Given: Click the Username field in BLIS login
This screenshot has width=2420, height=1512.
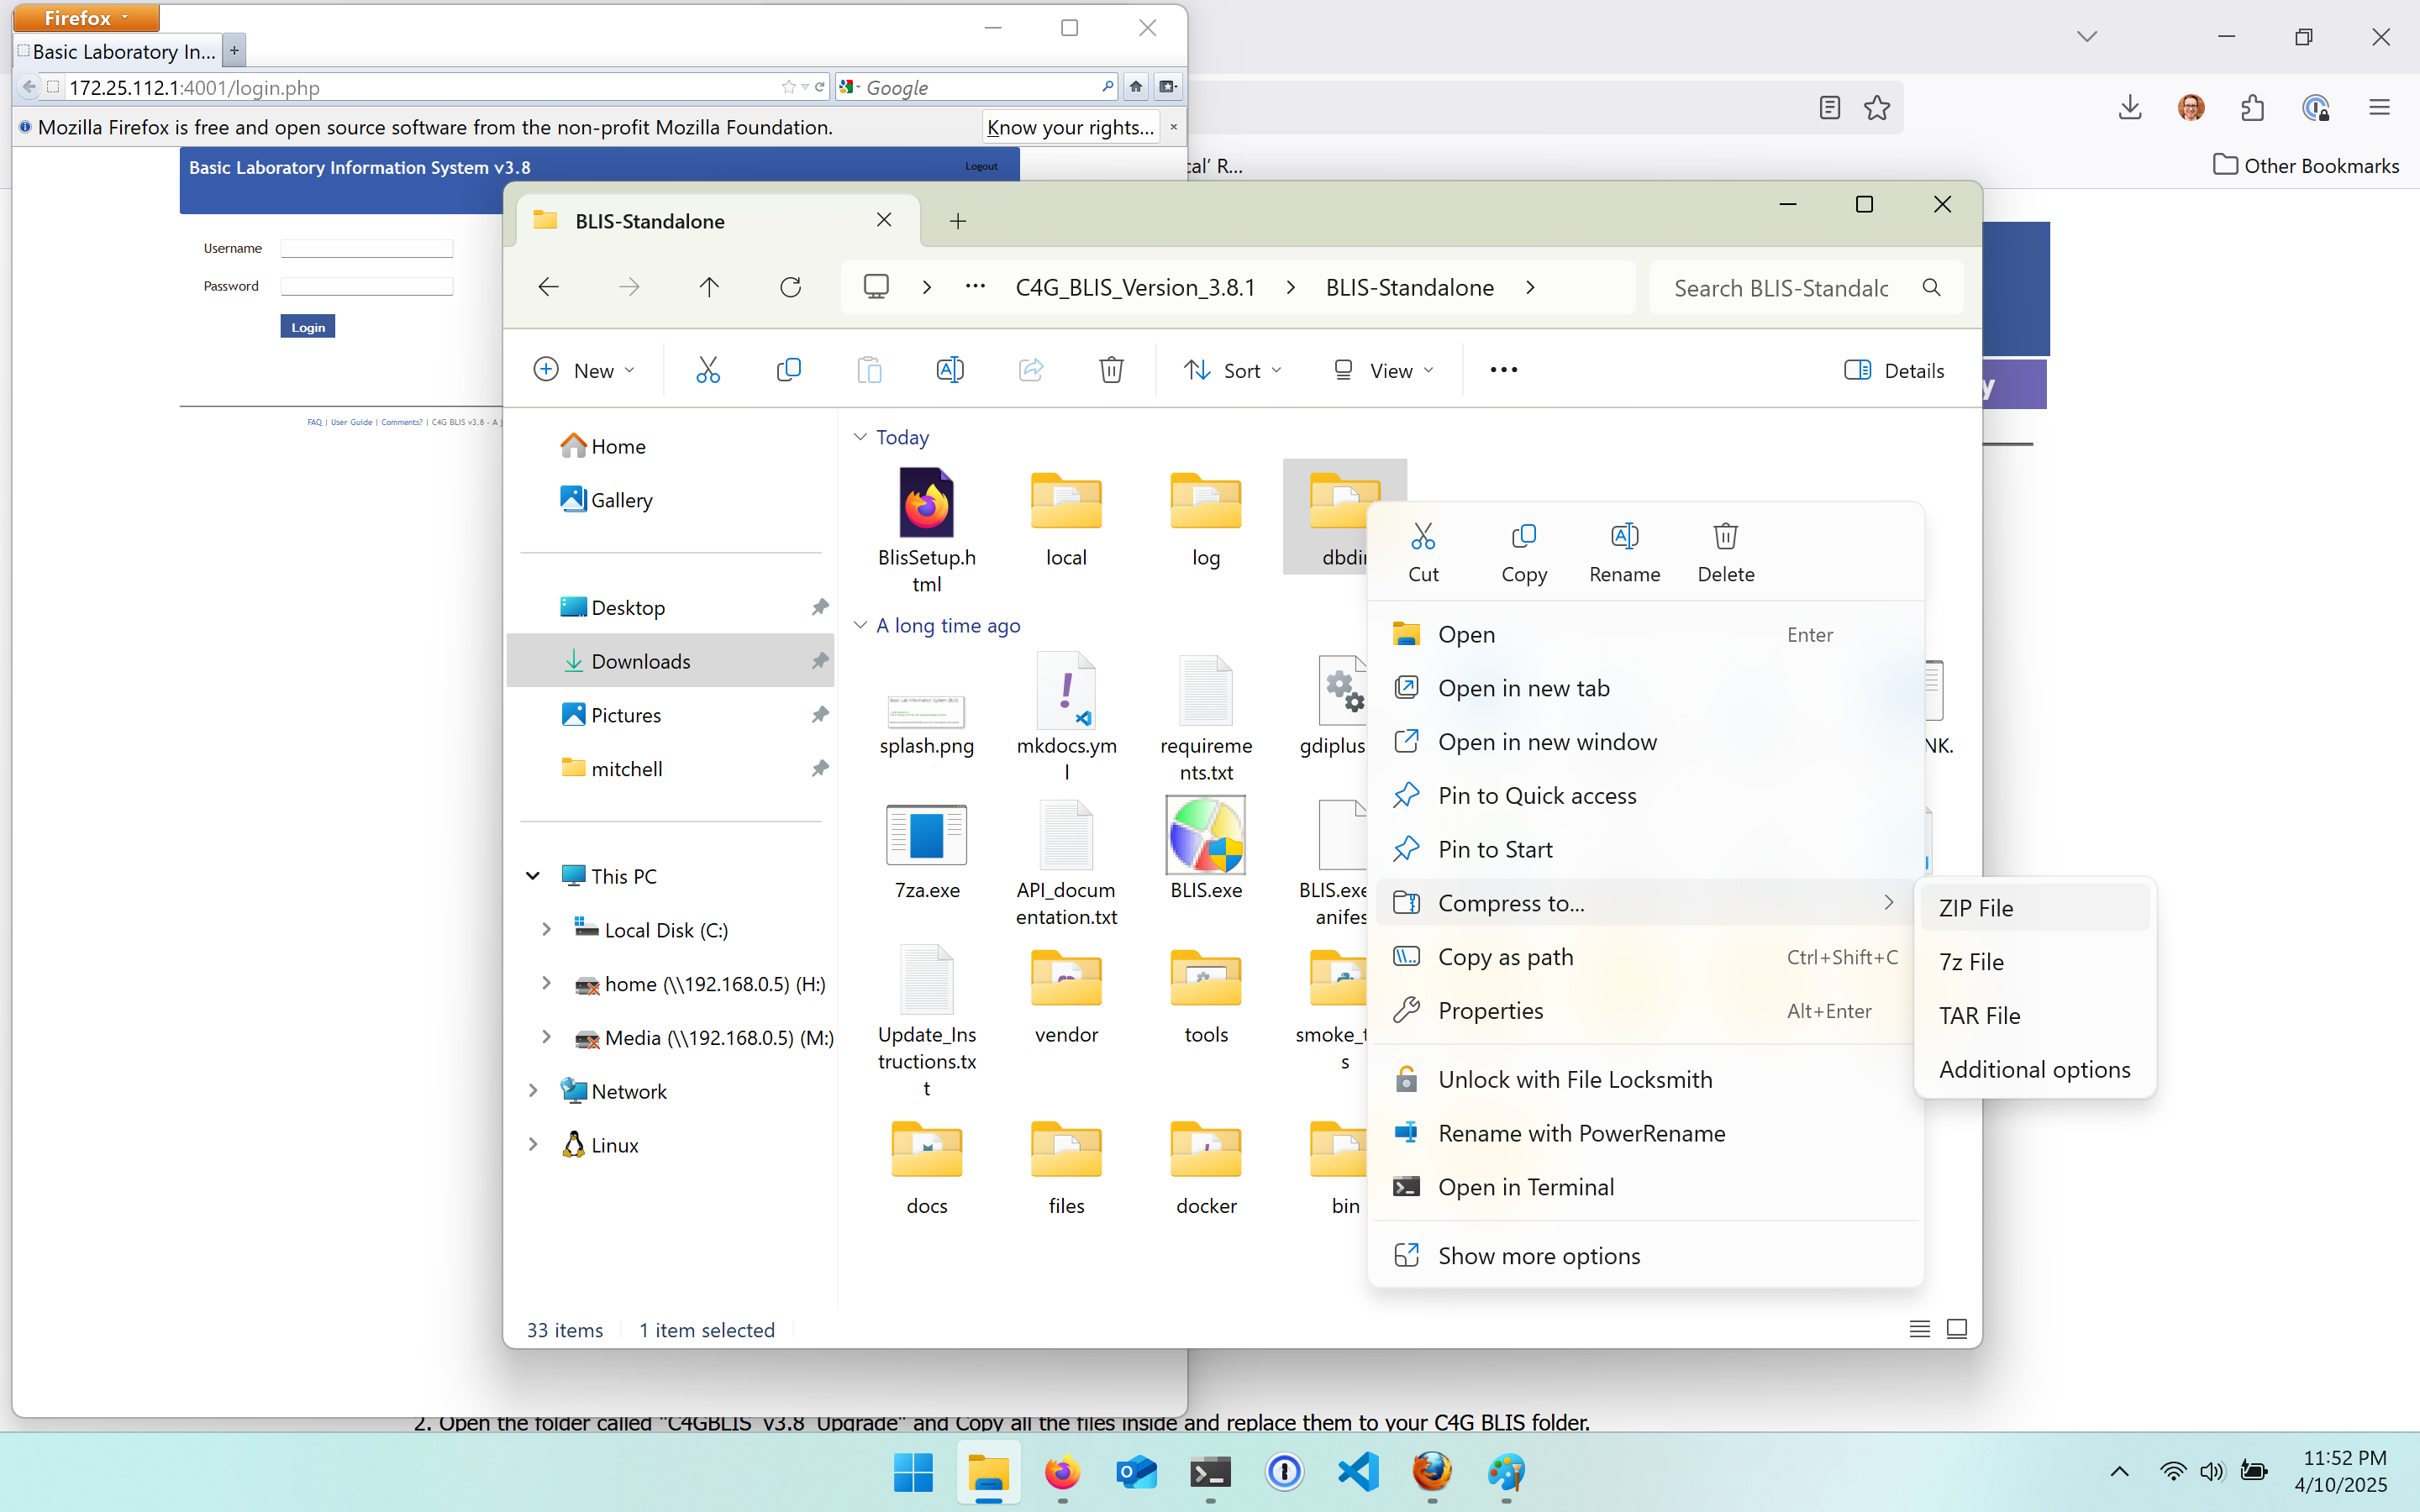Looking at the screenshot, I should click(x=367, y=248).
